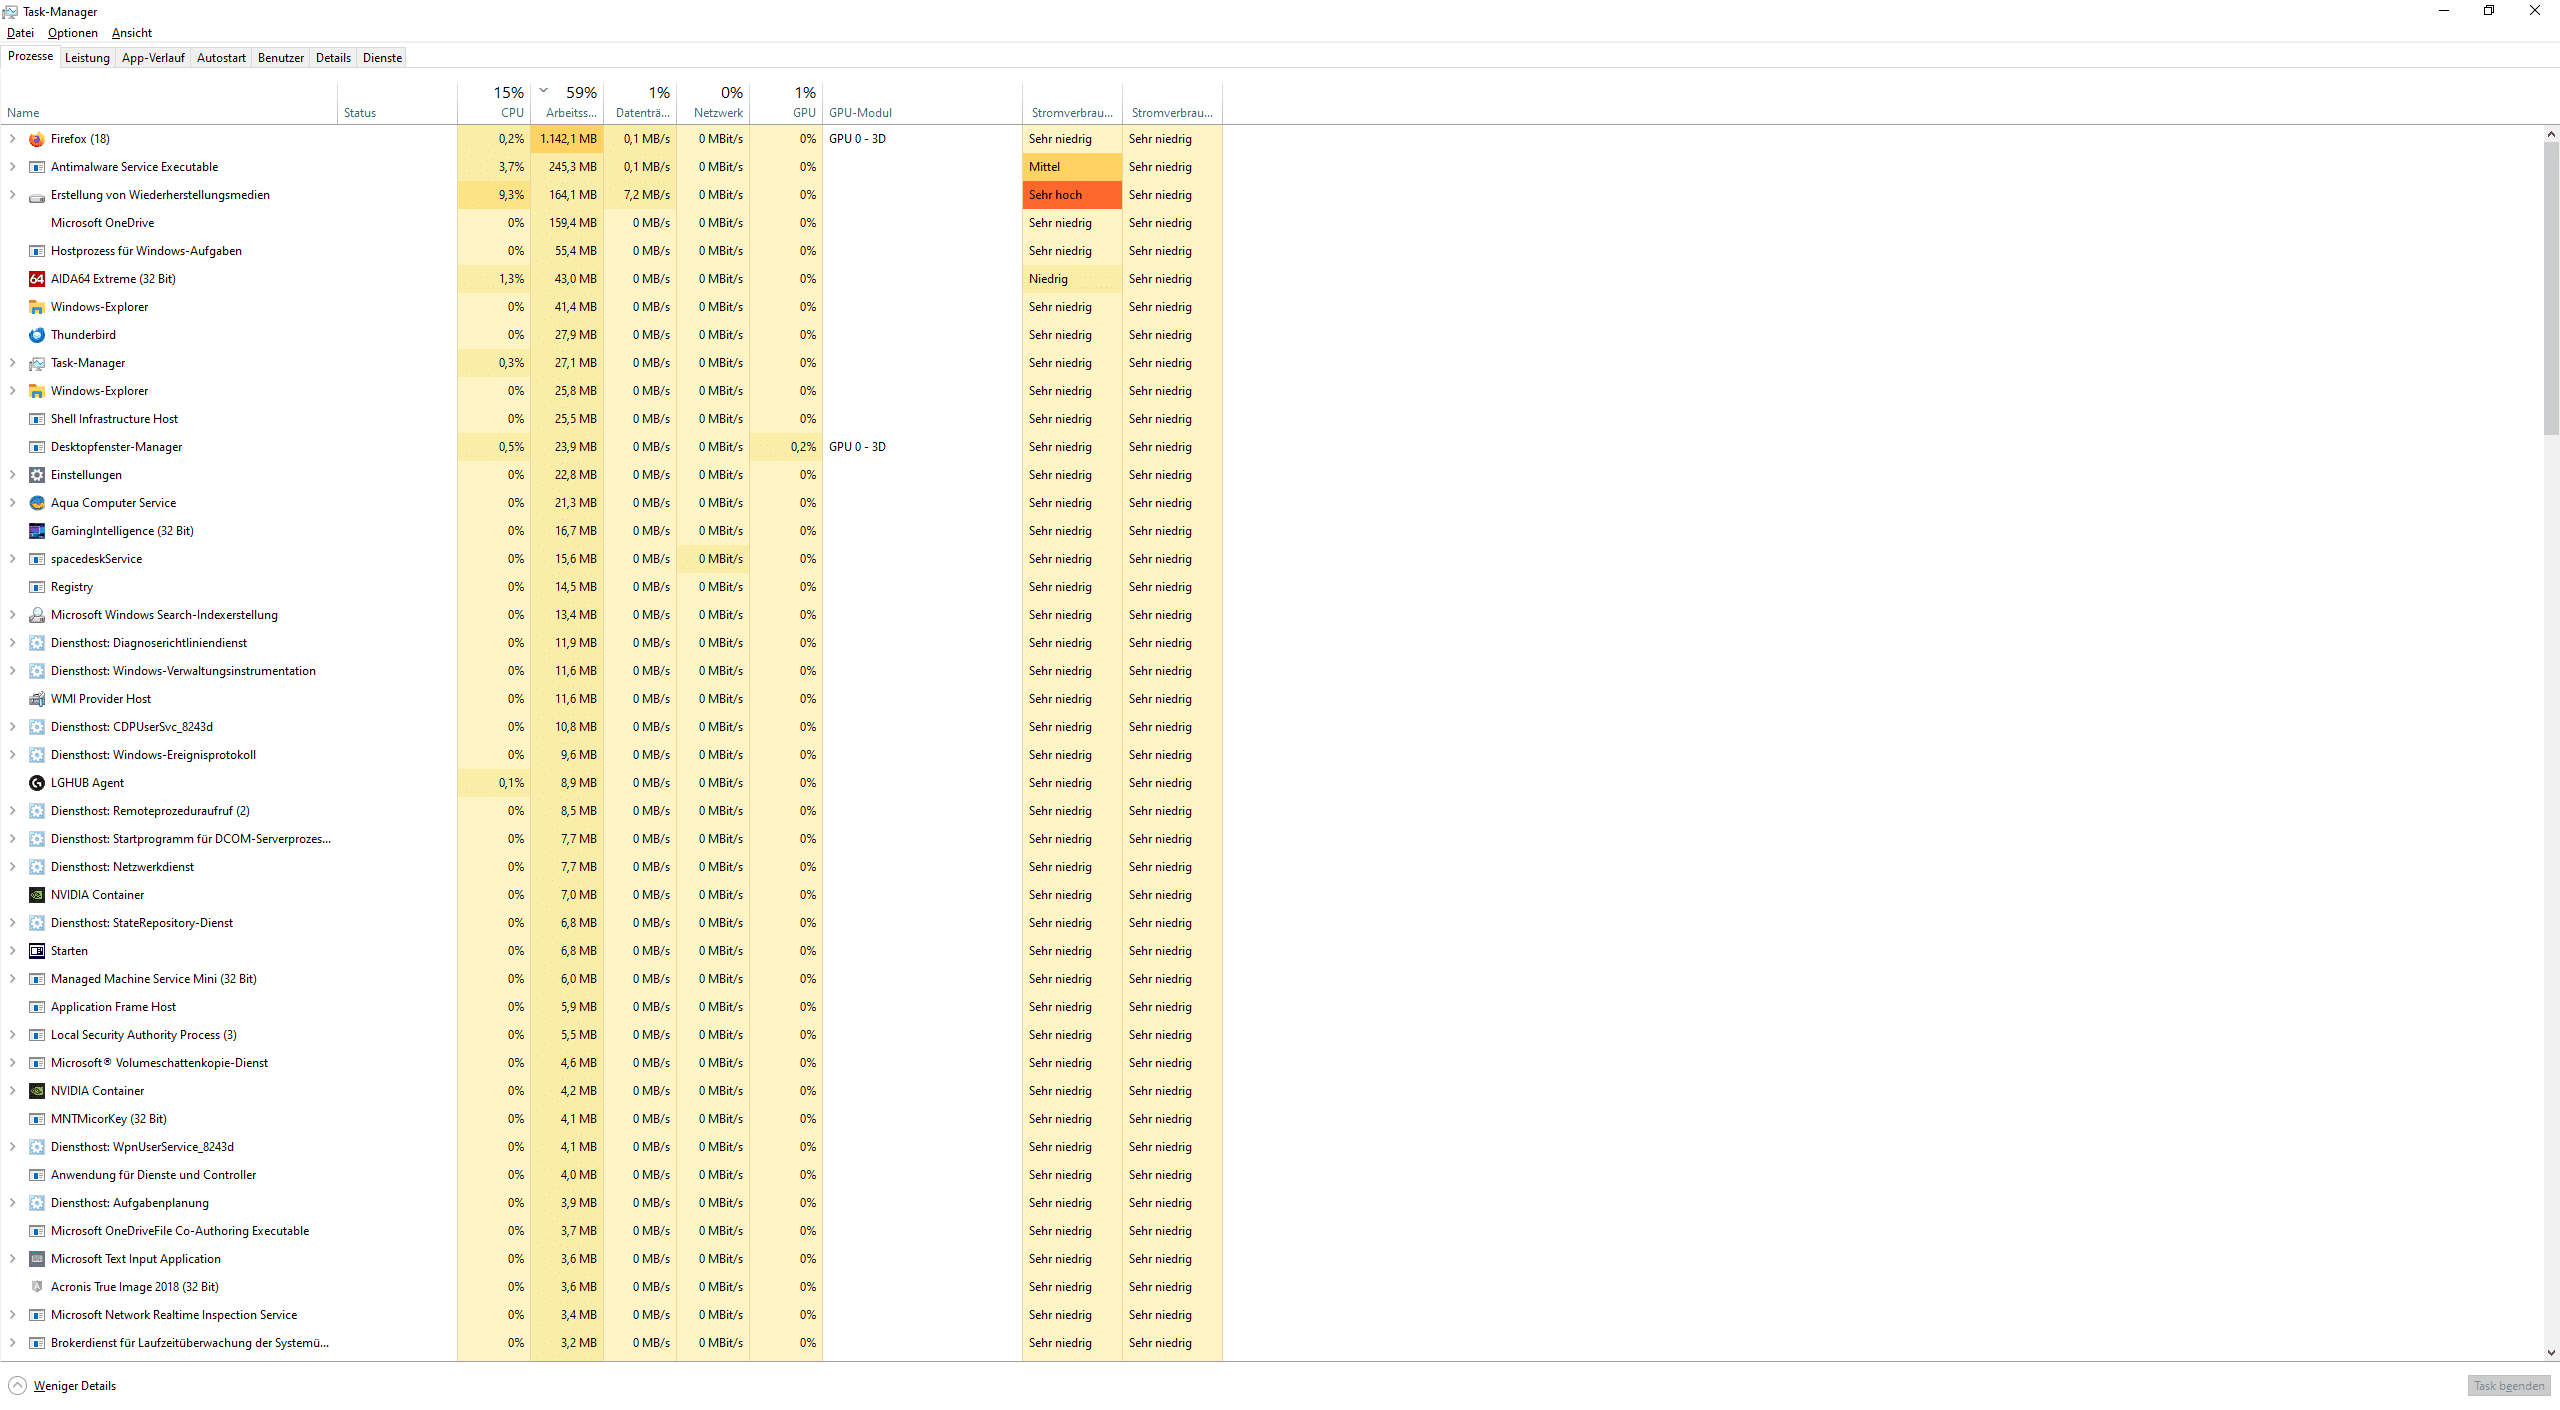Click the Diensthost: Netzwerkdienst gear icon
2560x1410 pixels.
pos(37,867)
